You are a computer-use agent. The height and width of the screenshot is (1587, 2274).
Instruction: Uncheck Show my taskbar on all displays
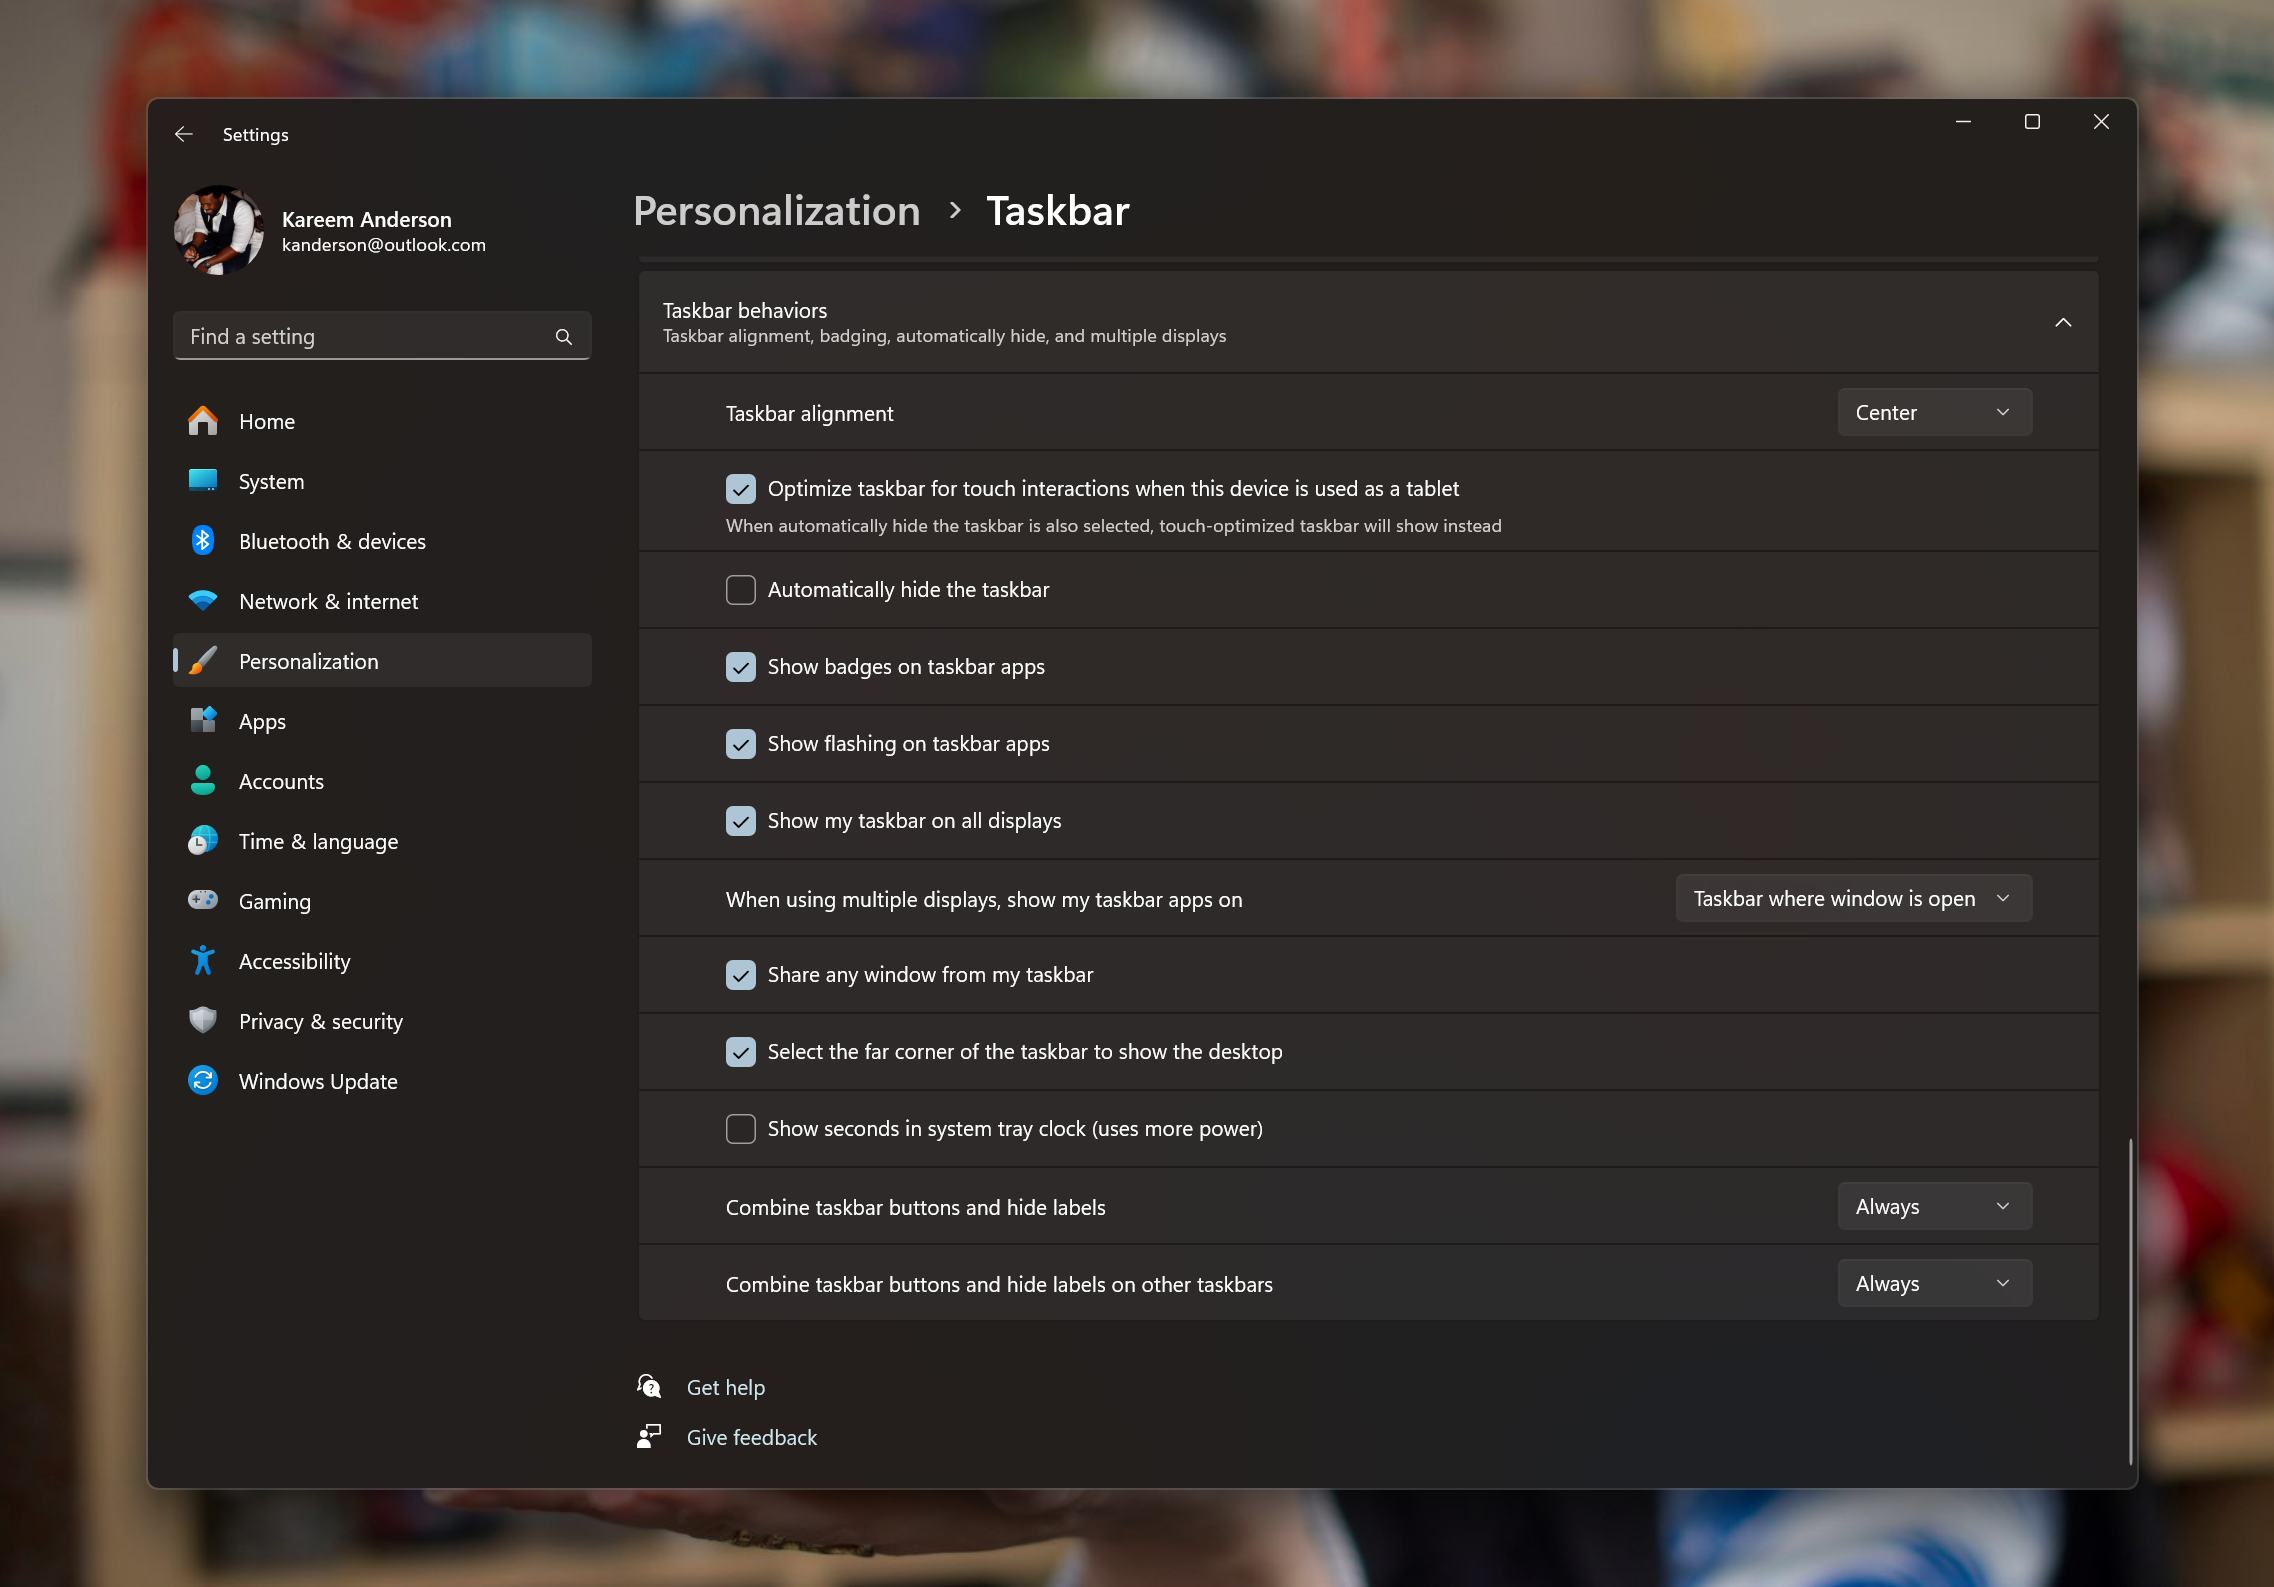(x=741, y=821)
